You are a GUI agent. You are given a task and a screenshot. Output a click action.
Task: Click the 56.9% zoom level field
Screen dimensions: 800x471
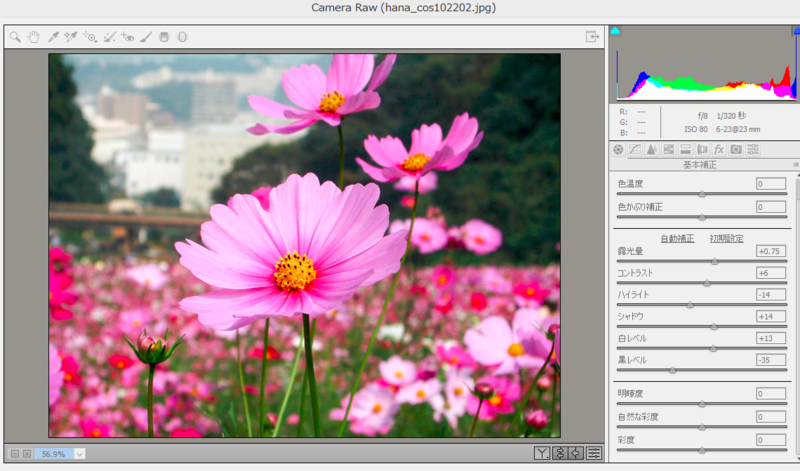click(54, 454)
